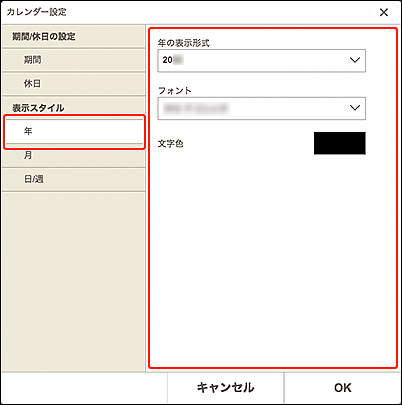Select the 休日 sidebar item
This screenshot has height=405, width=402.
click(x=73, y=84)
